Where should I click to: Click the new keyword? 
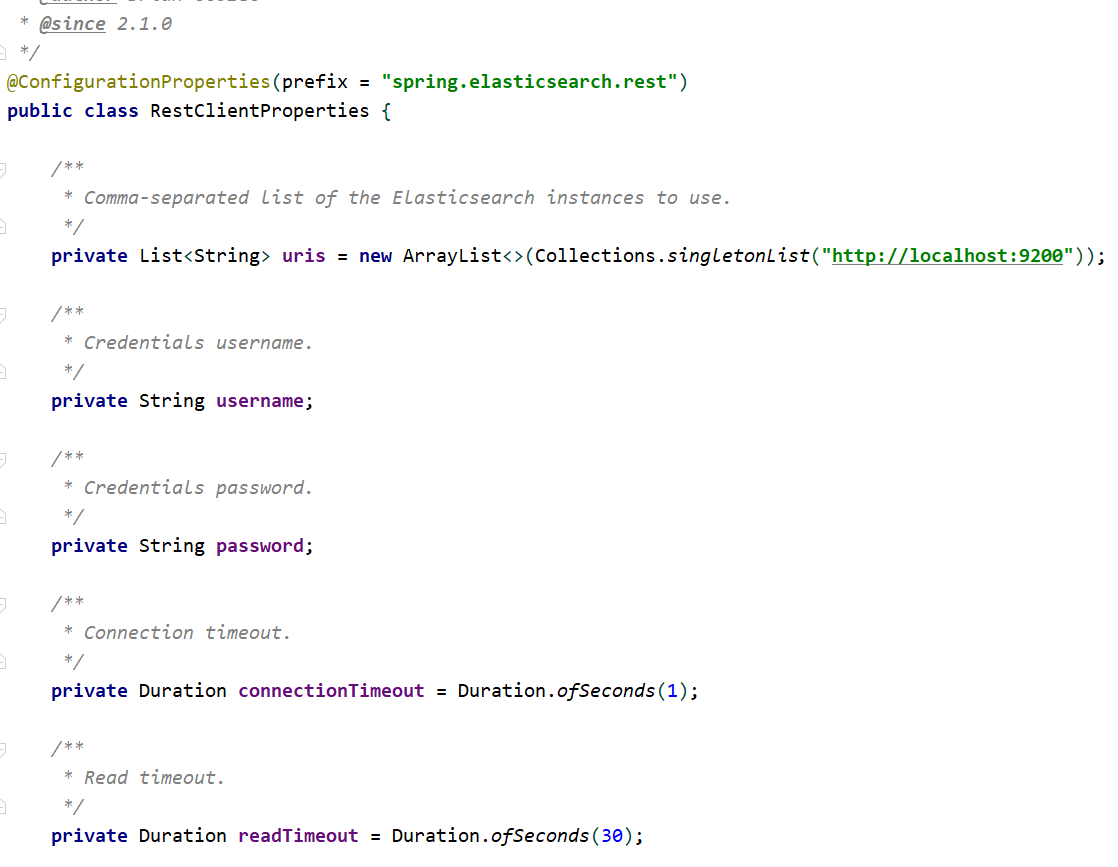point(375,256)
